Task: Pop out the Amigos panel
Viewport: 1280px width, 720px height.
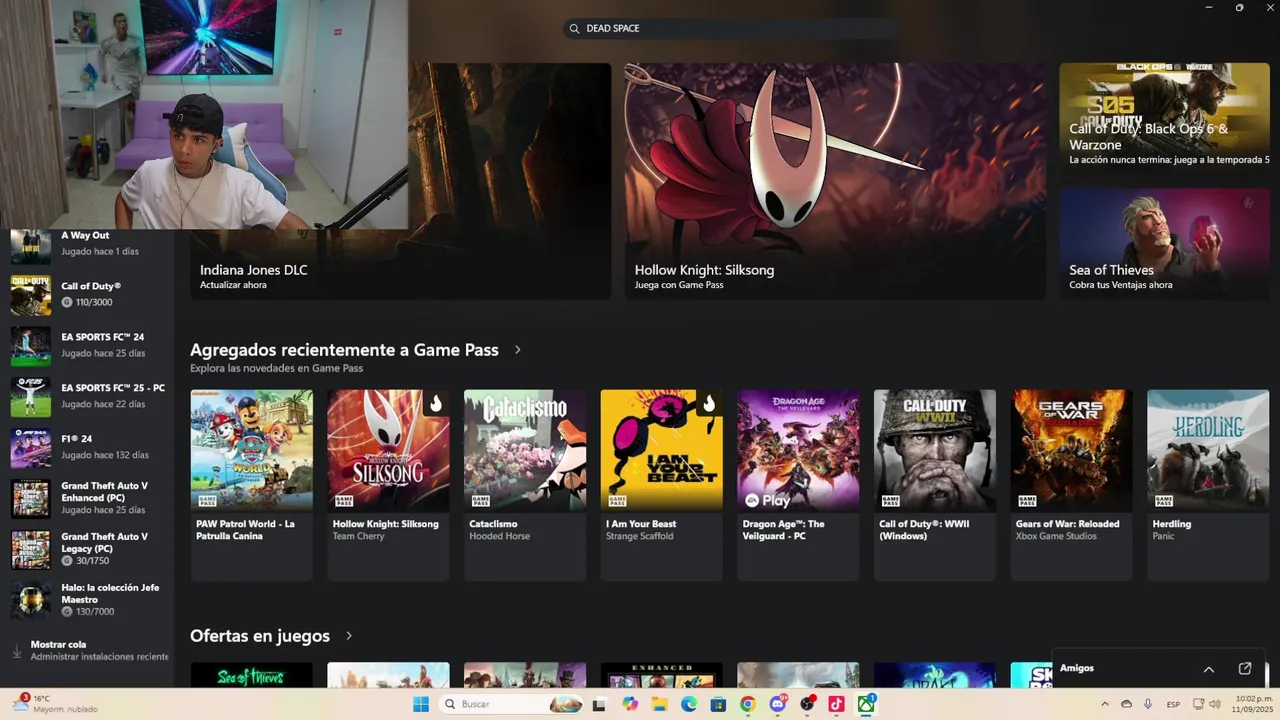Action: 1245,668
